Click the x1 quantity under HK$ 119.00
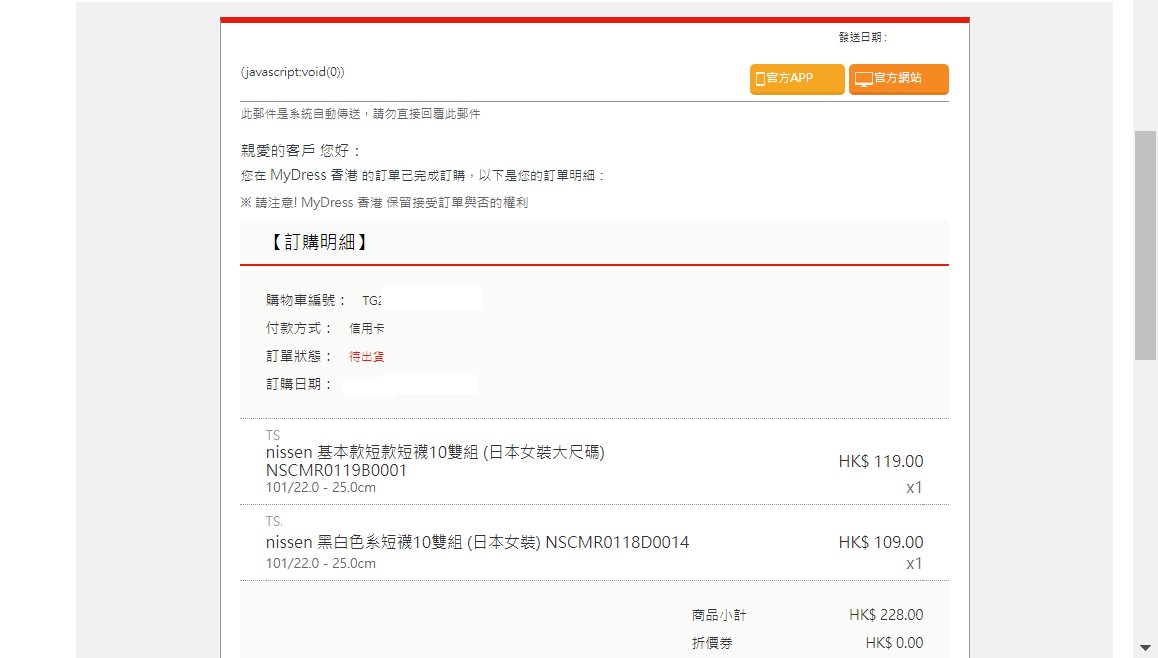The height and width of the screenshot is (658, 1158). [914, 487]
